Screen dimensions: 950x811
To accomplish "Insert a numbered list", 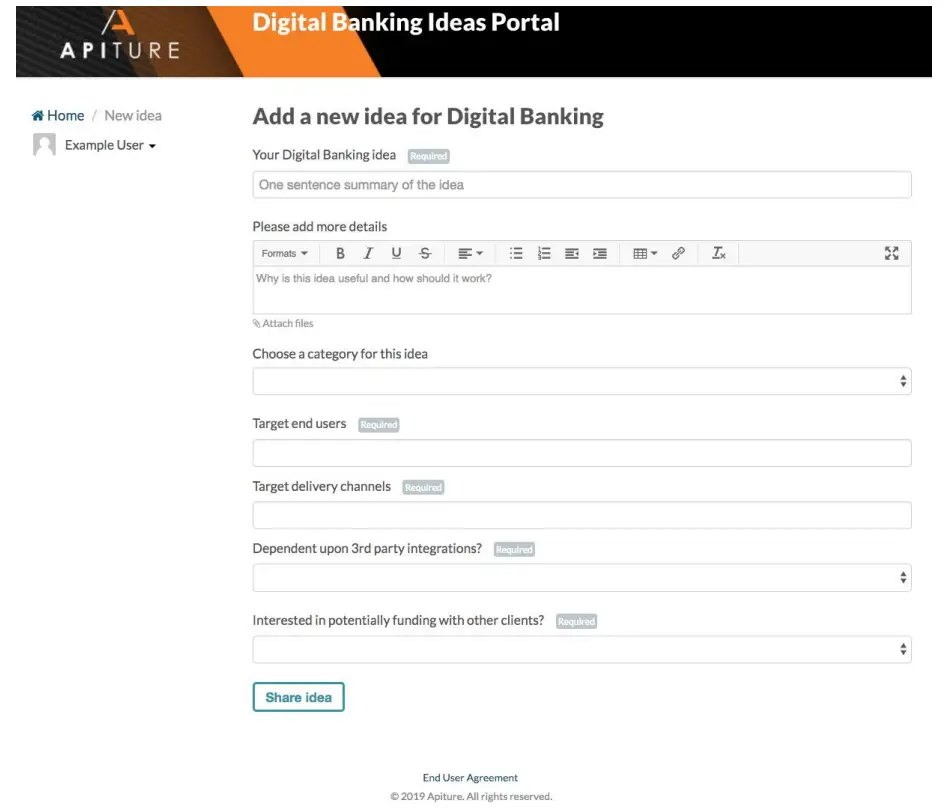I will coord(544,253).
